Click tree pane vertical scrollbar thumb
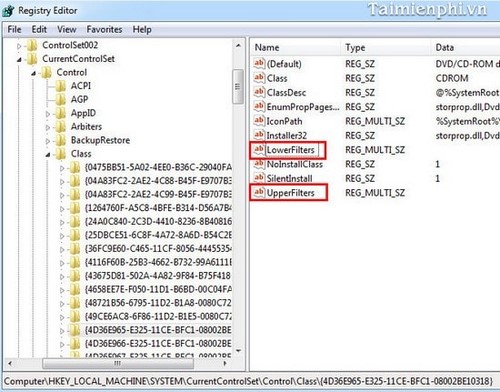500x392 pixels. pyautogui.click(x=238, y=87)
